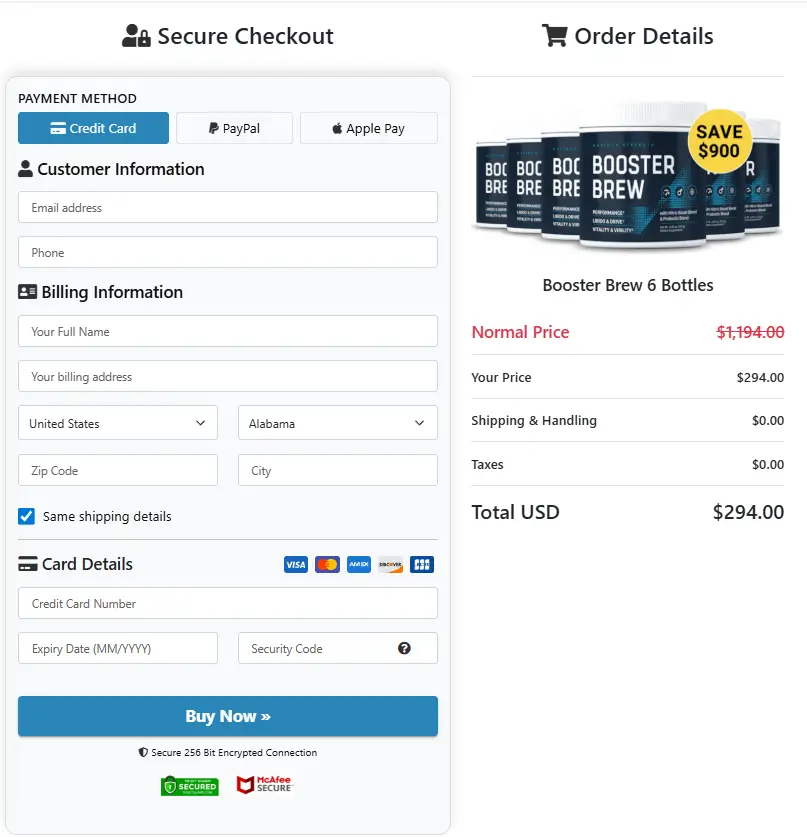Toggle the shipping details checkbox off
This screenshot has width=807, height=837.
tap(25, 516)
